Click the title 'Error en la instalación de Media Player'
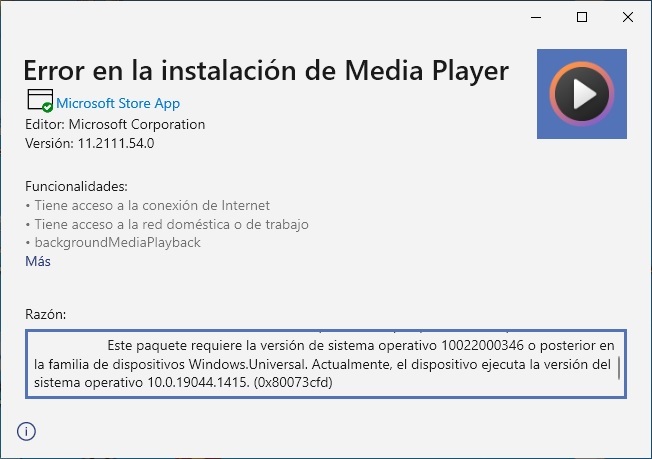The image size is (652, 459). [x=266, y=71]
